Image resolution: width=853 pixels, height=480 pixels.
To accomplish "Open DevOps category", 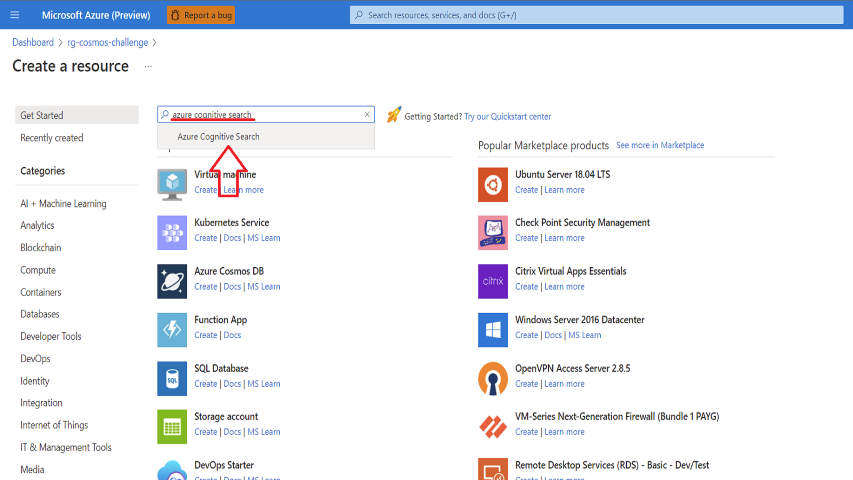I will tap(35, 359).
